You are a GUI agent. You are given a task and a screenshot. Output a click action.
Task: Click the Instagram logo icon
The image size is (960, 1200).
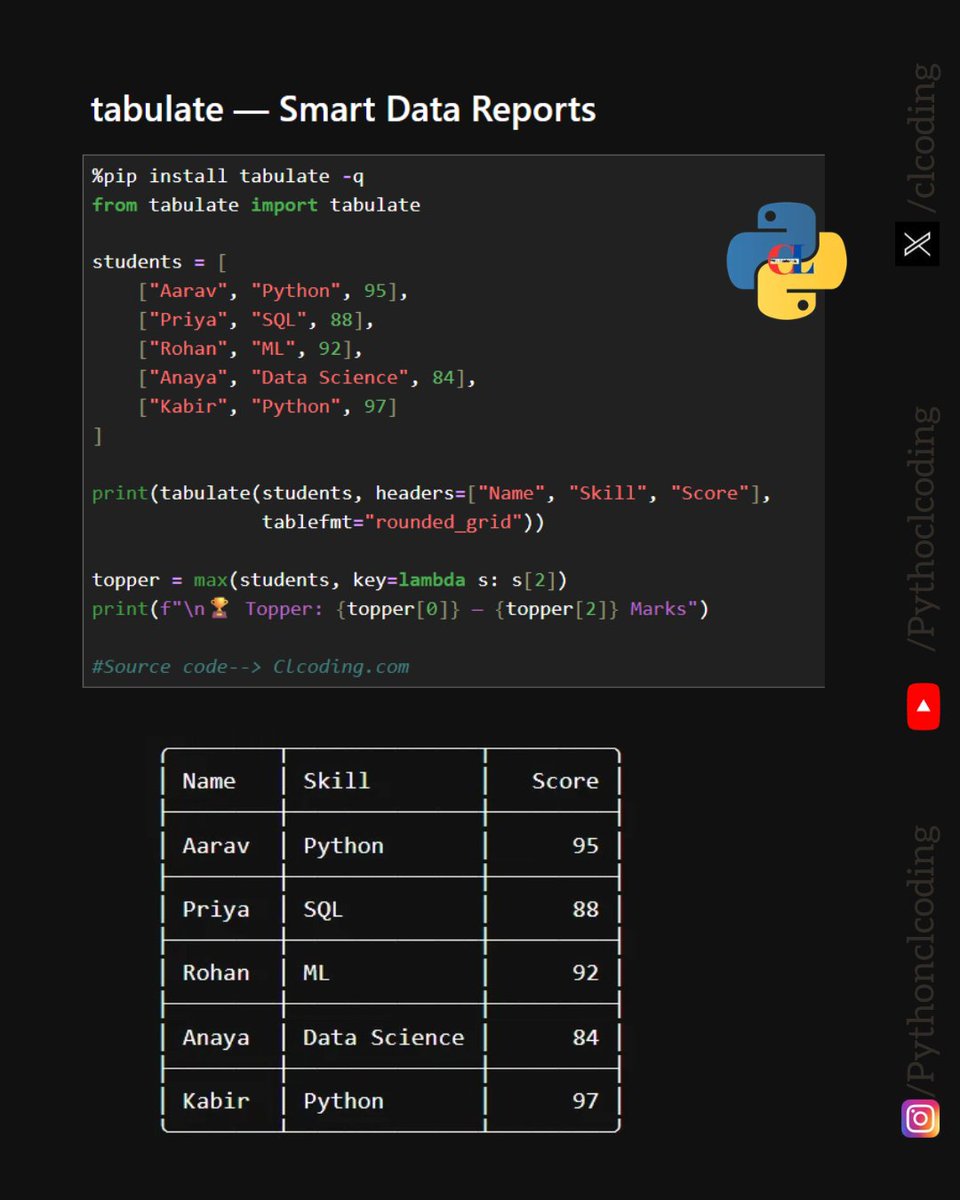920,1118
